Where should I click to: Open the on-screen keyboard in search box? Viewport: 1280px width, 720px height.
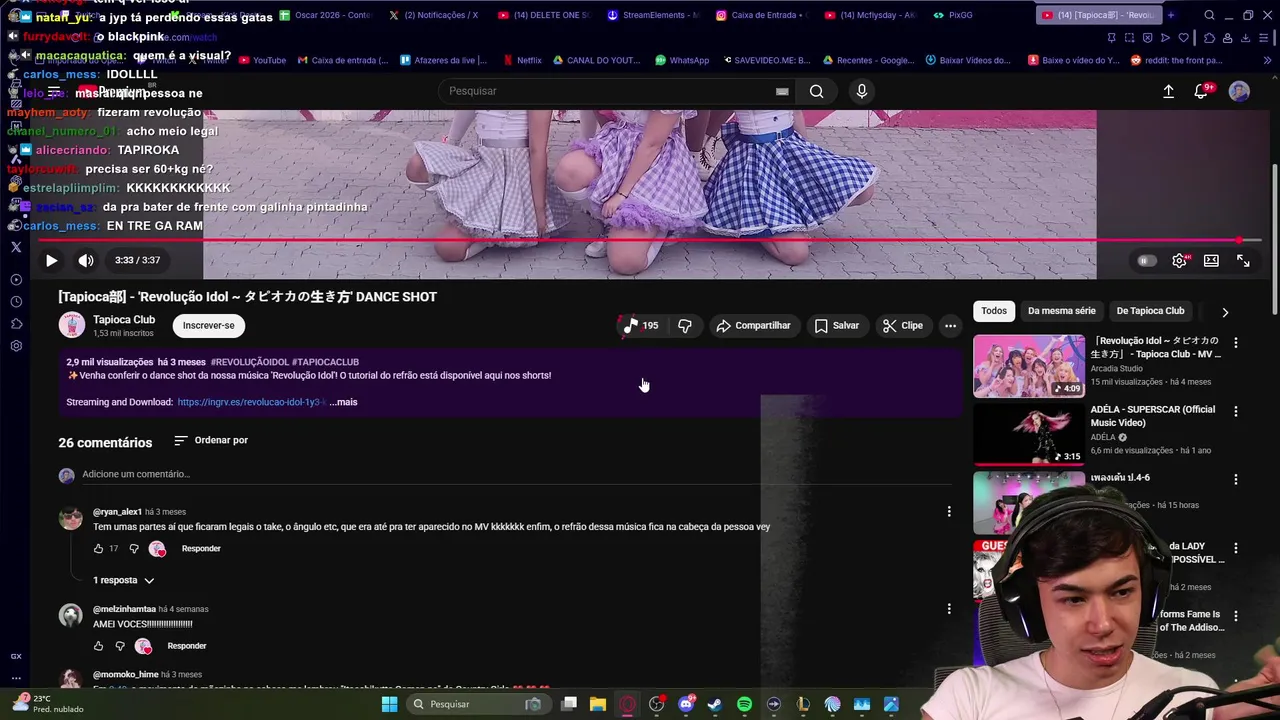click(782, 91)
